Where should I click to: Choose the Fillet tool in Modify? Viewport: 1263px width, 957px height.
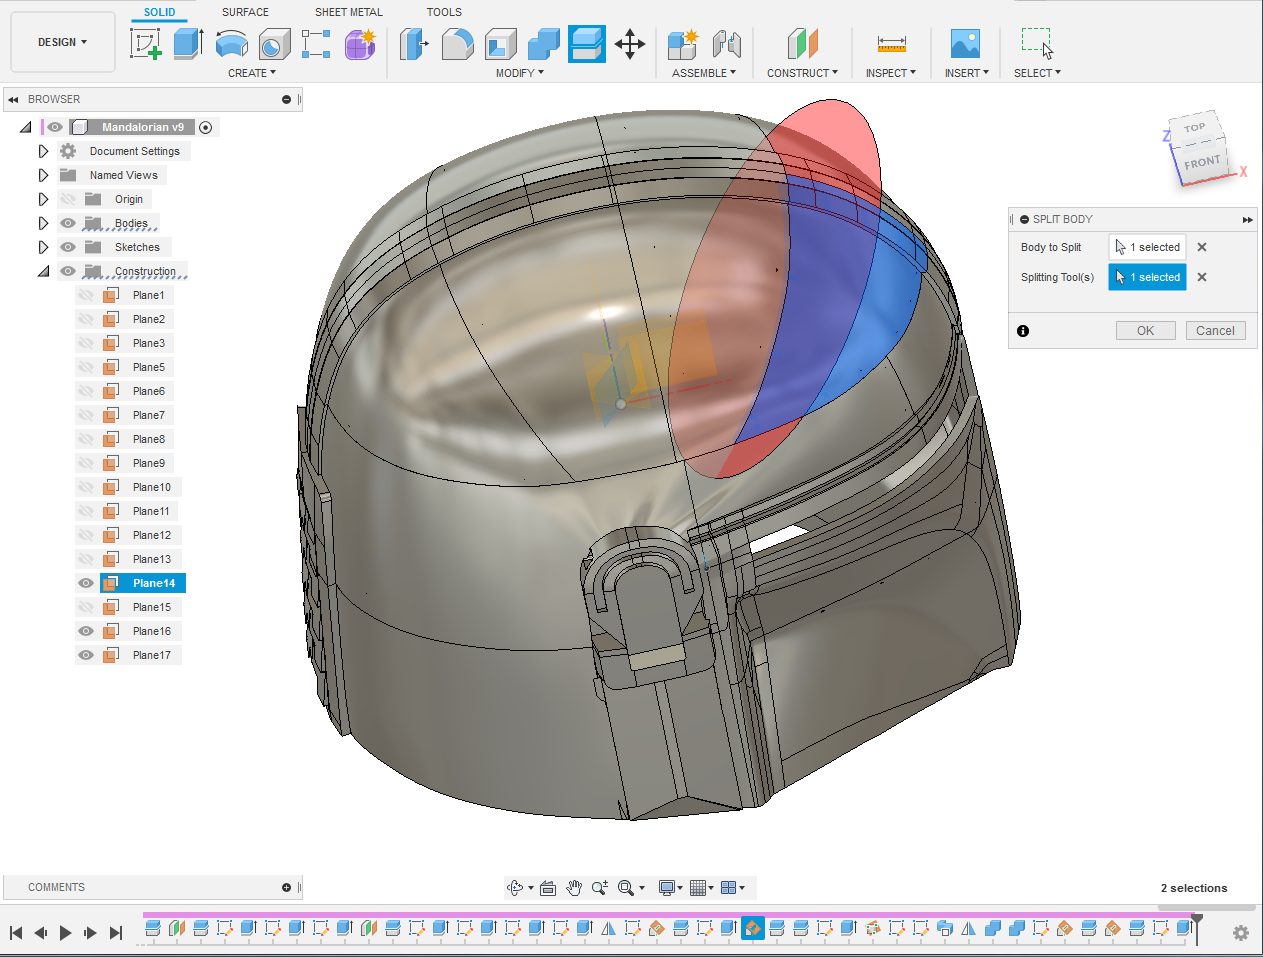pyautogui.click(x=457, y=44)
